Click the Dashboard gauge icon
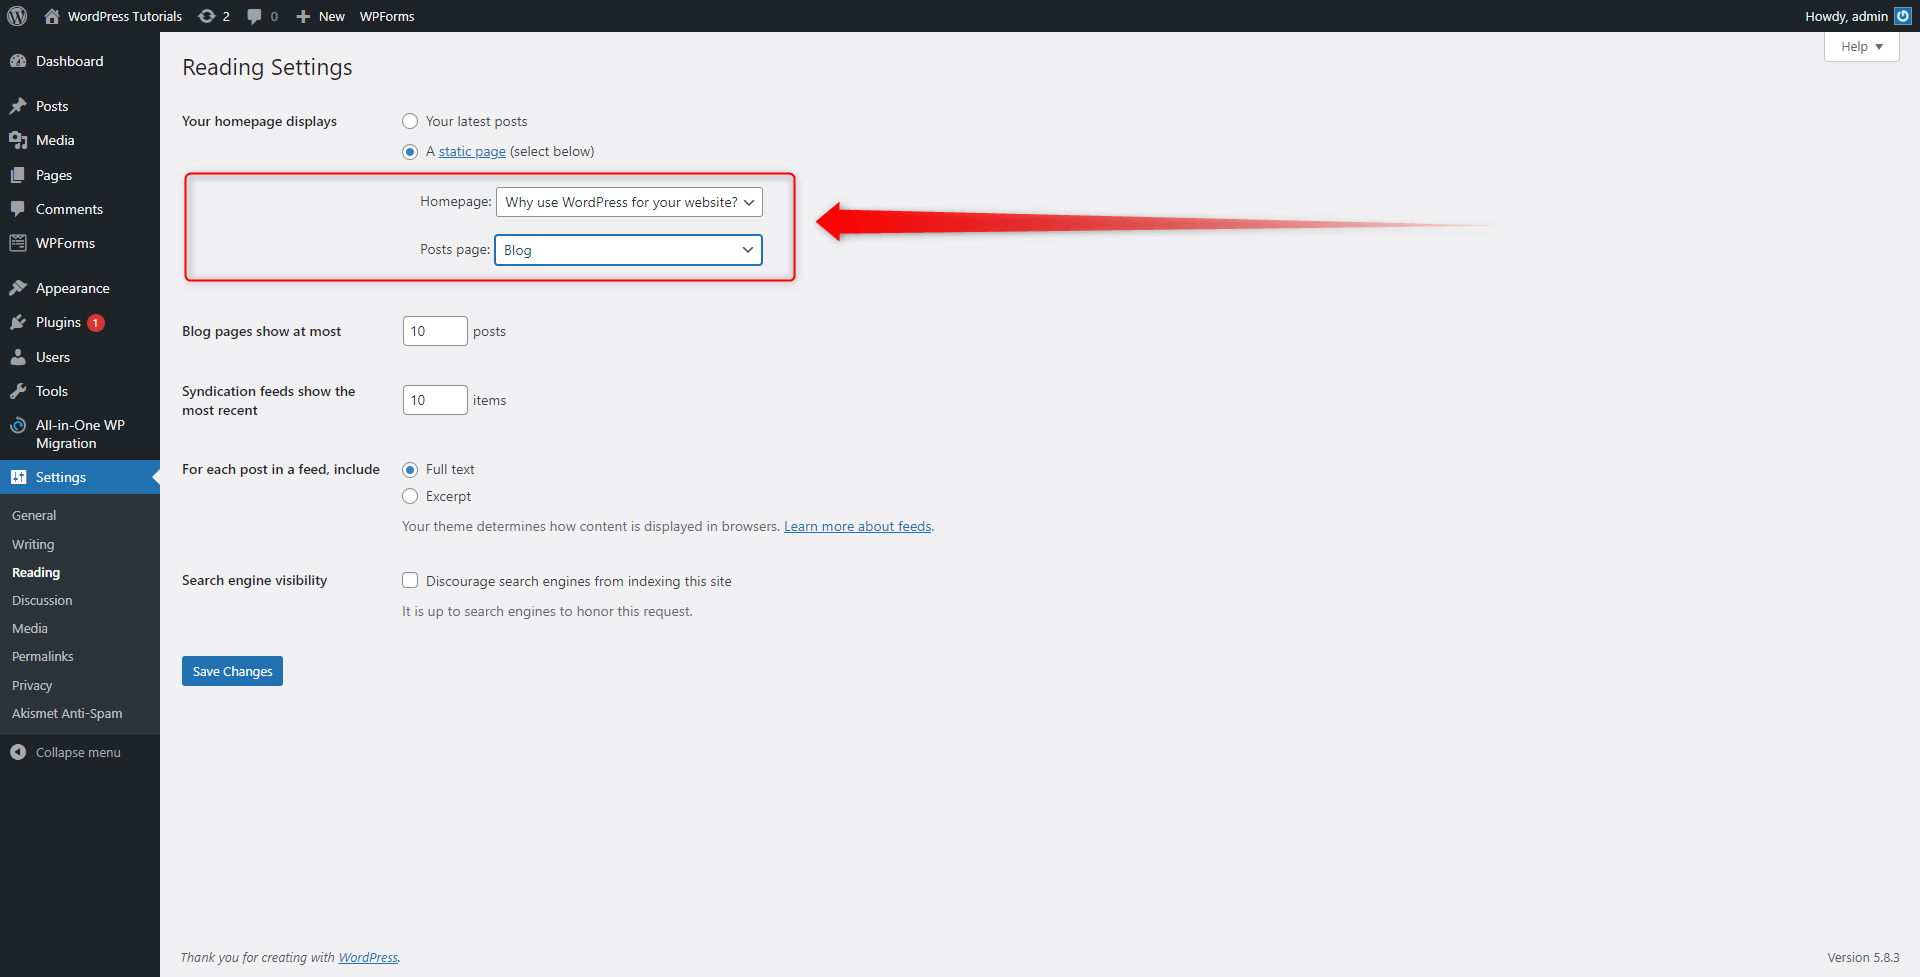This screenshot has height=977, width=1920. [x=18, y=61]
